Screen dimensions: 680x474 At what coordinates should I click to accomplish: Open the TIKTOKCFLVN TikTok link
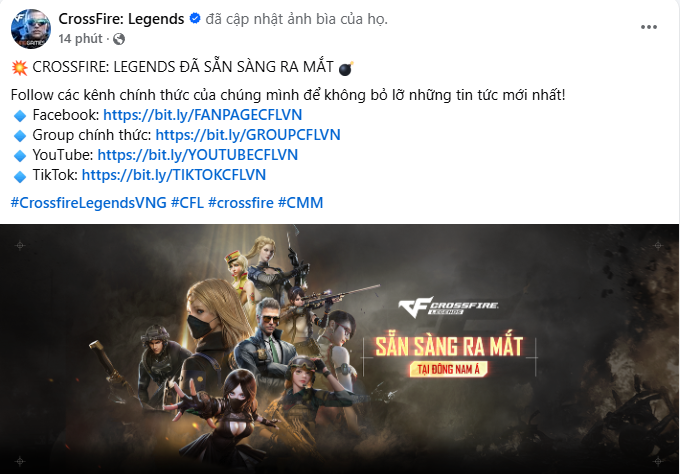(174, 175)
